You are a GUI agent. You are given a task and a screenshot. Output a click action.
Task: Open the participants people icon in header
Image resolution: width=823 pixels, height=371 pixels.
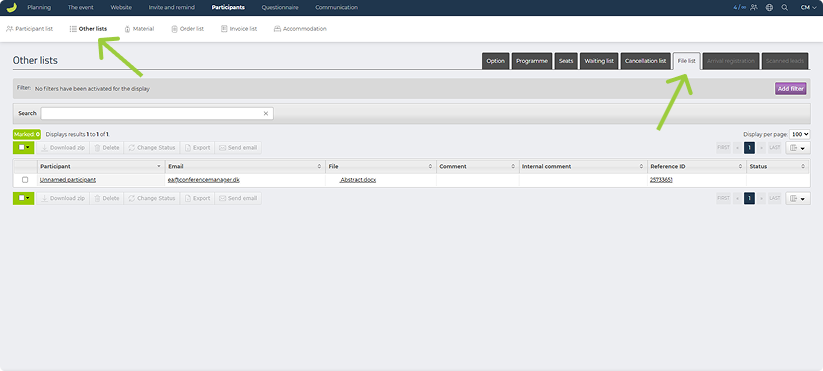(x=754, y=8)
